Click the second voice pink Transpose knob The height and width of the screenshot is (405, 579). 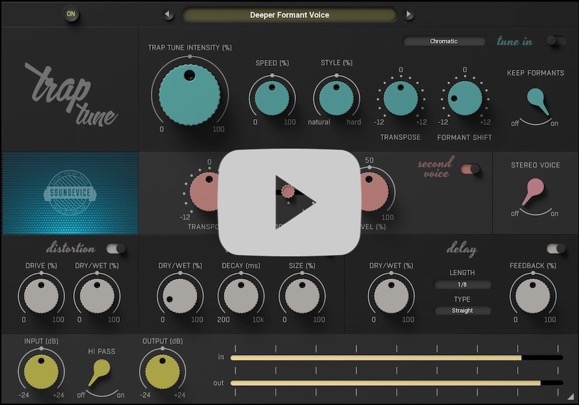click(205, 192)
